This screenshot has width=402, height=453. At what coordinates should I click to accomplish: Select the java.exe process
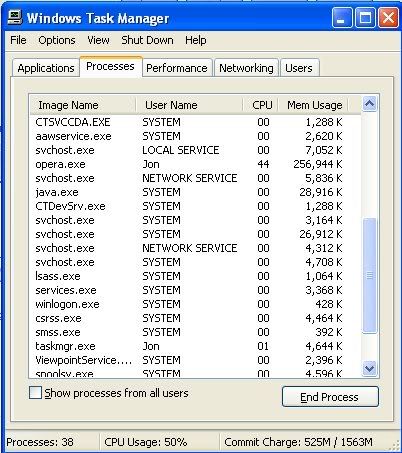tap(195, 192)
